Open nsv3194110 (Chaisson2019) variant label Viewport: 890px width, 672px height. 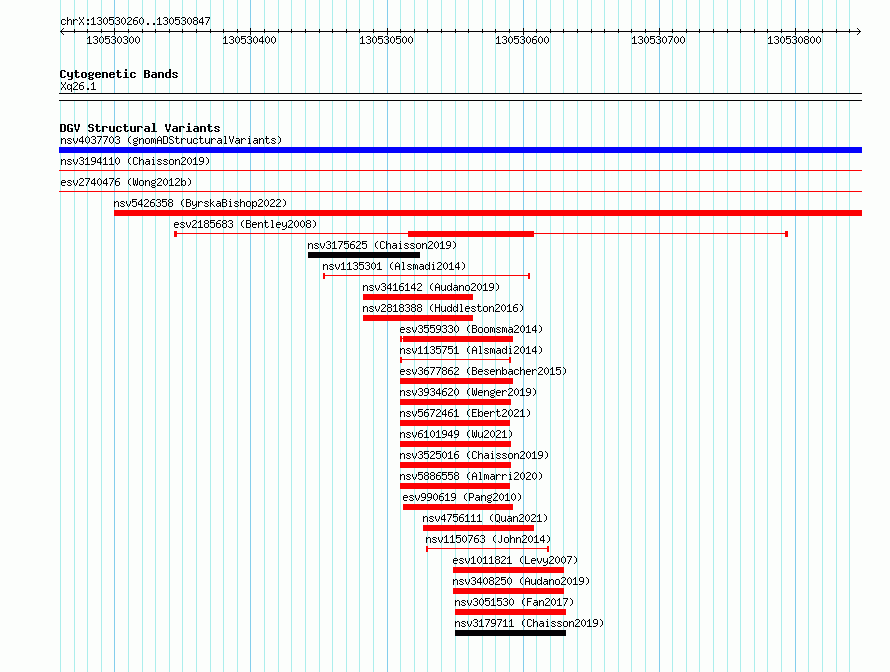(135, 161)
